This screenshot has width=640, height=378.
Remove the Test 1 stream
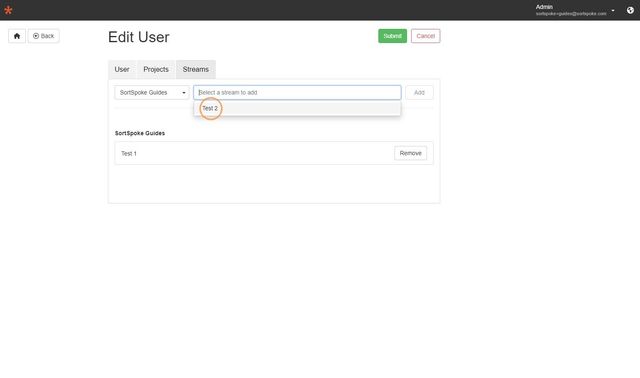click(x=410, y=153)
